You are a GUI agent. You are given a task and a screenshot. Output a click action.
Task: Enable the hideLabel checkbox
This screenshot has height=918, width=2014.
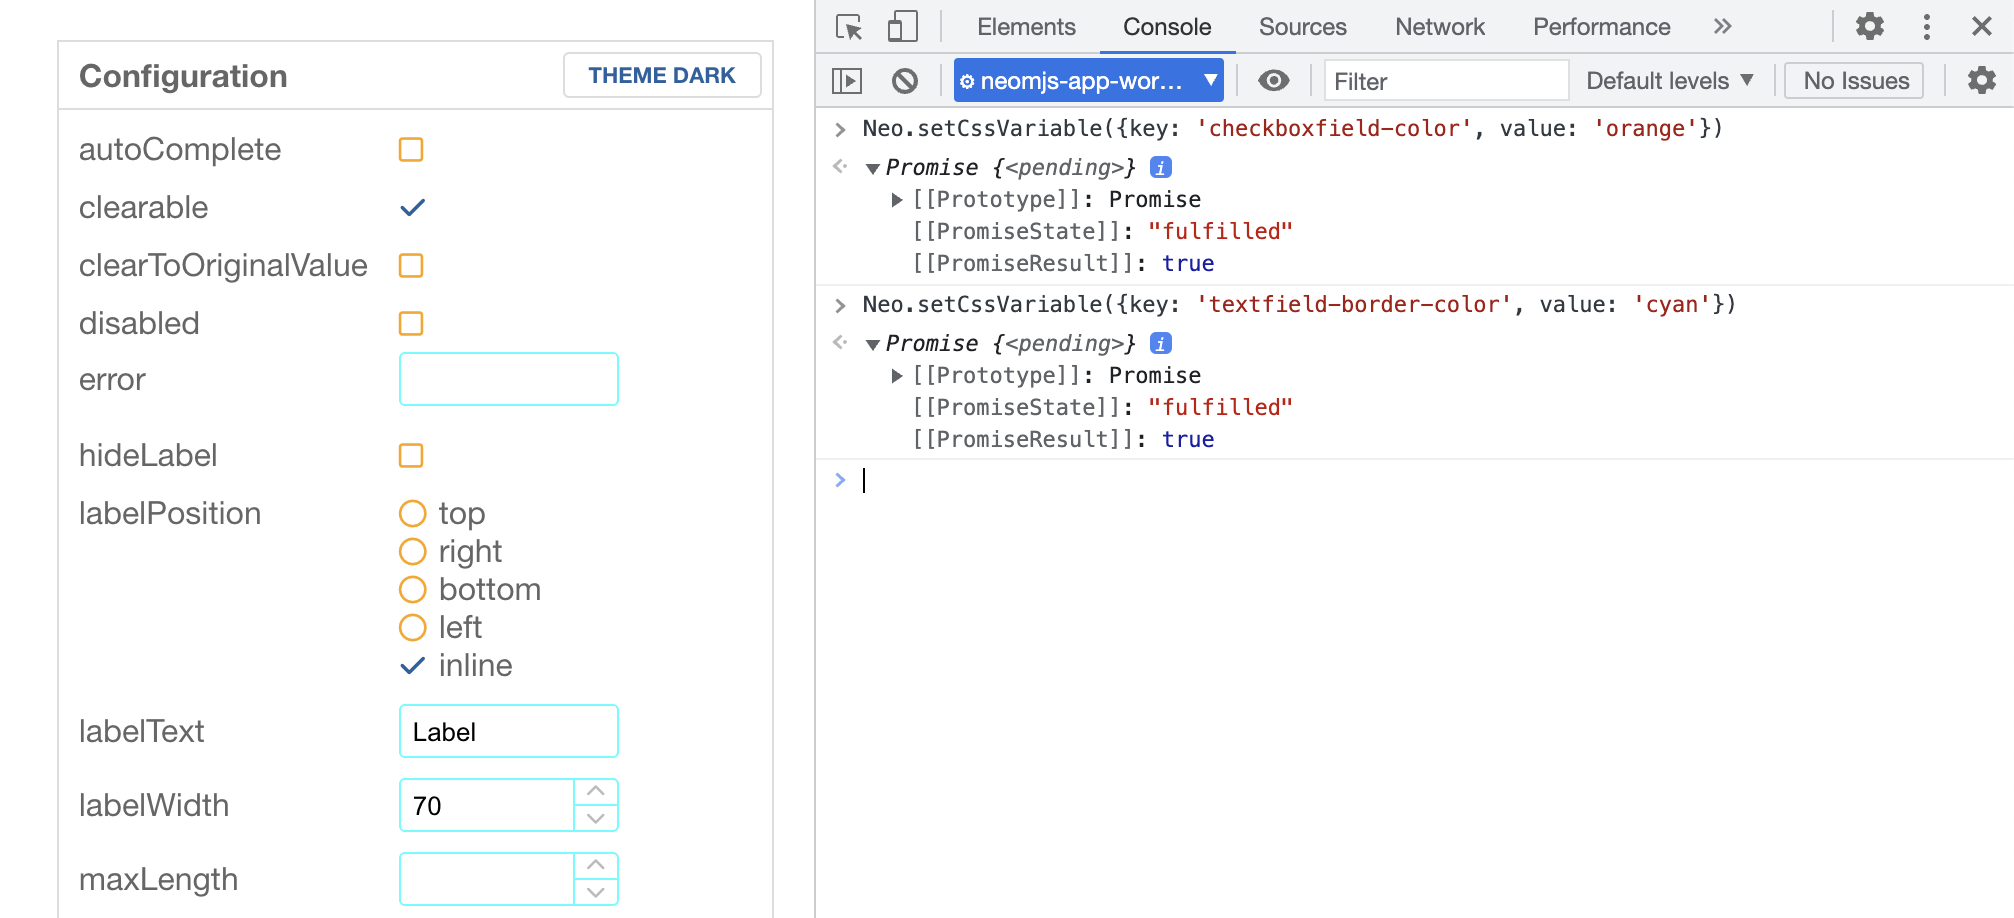(411, 456)
